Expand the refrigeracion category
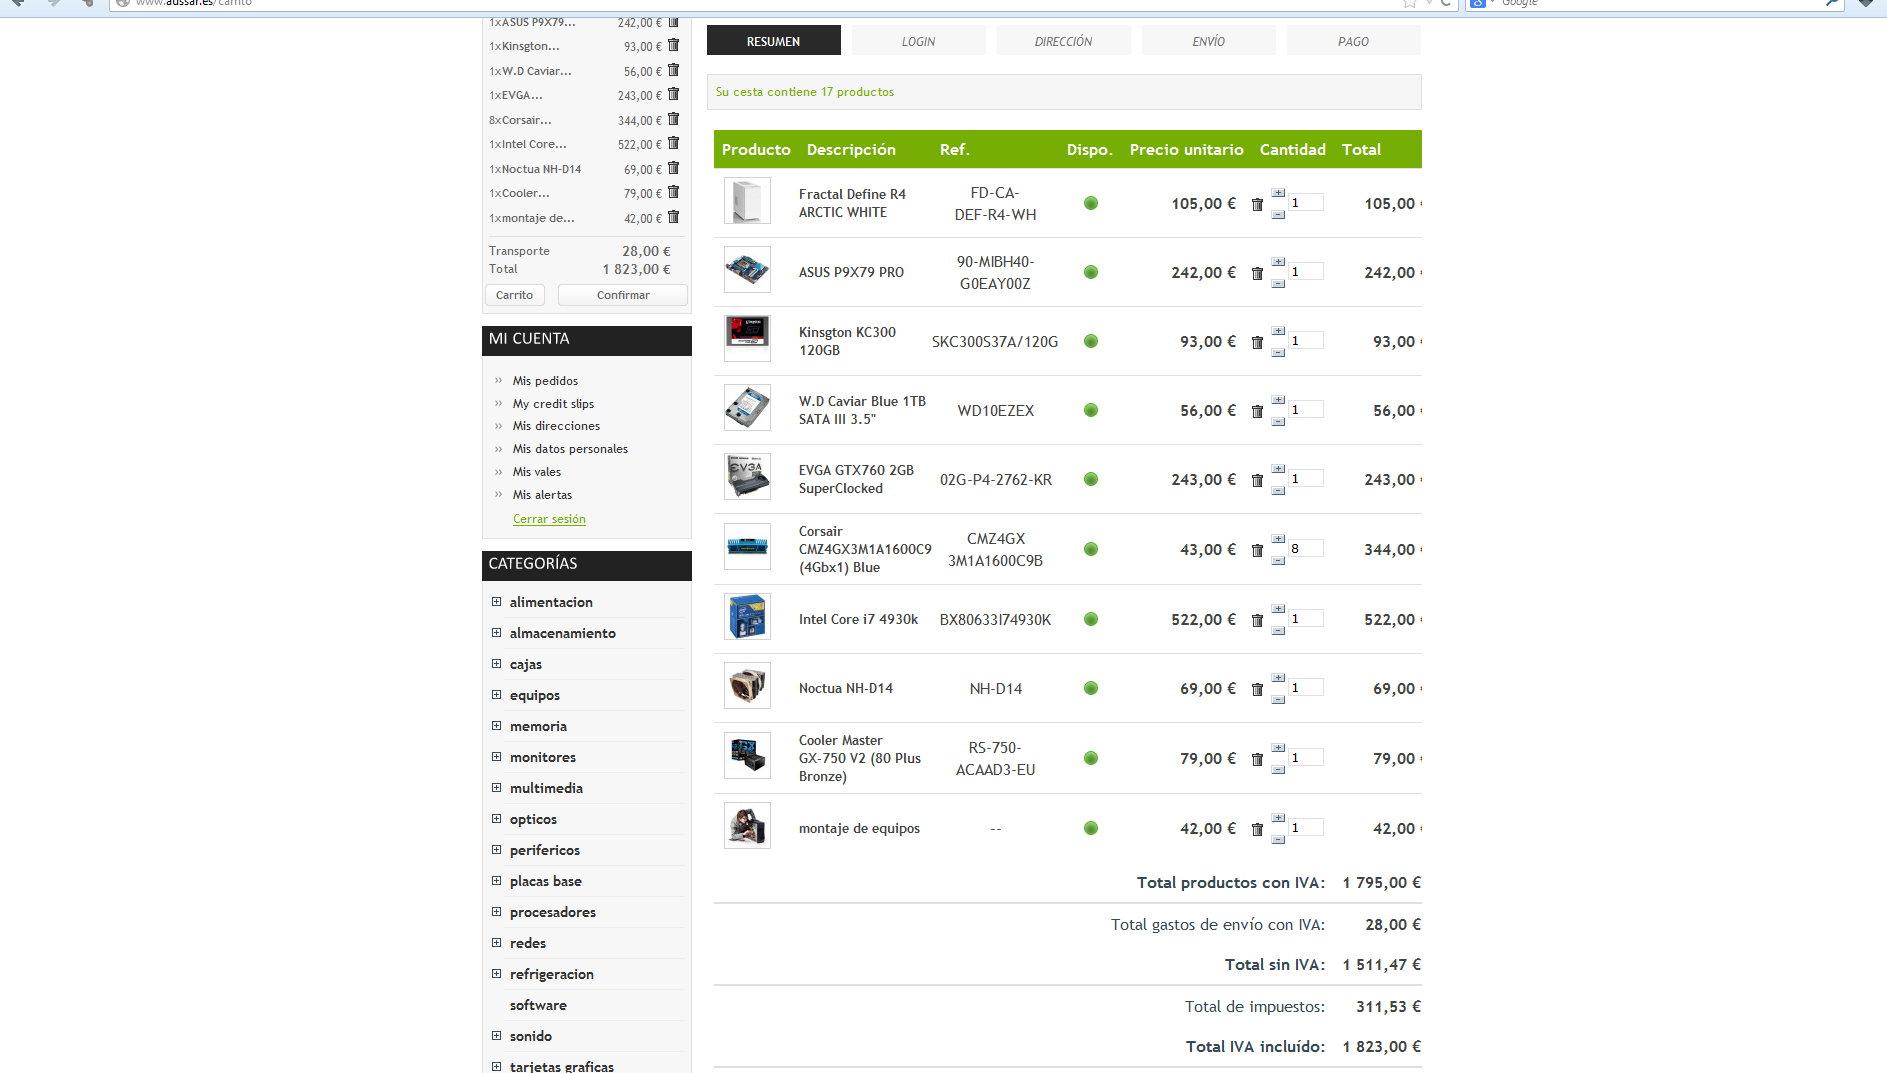Viewport: 1887px width, 1073px height. 496,974
